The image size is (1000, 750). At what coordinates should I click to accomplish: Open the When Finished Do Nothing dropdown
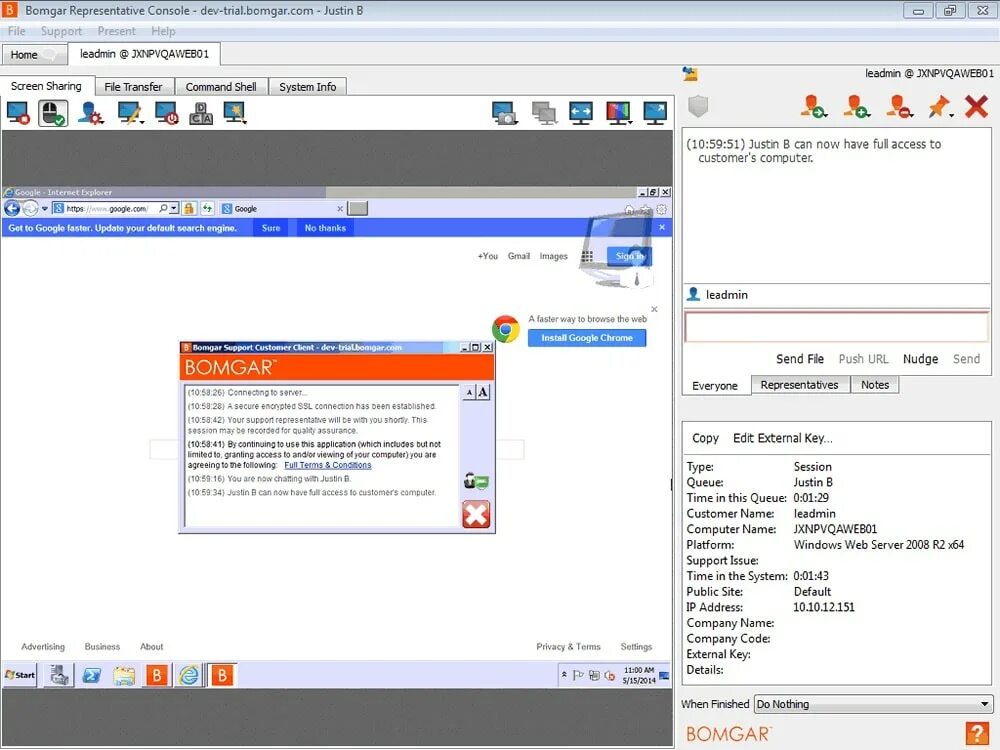click(873, 704)
